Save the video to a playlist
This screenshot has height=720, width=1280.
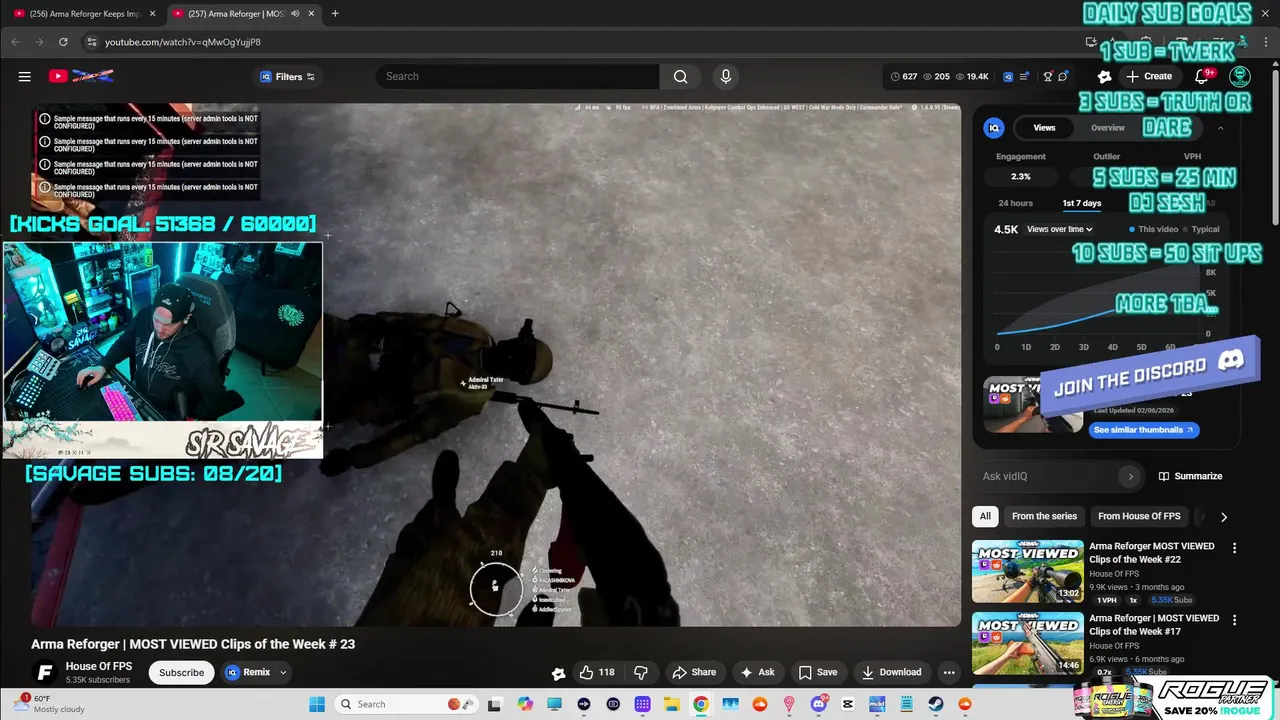pos(817,672)
